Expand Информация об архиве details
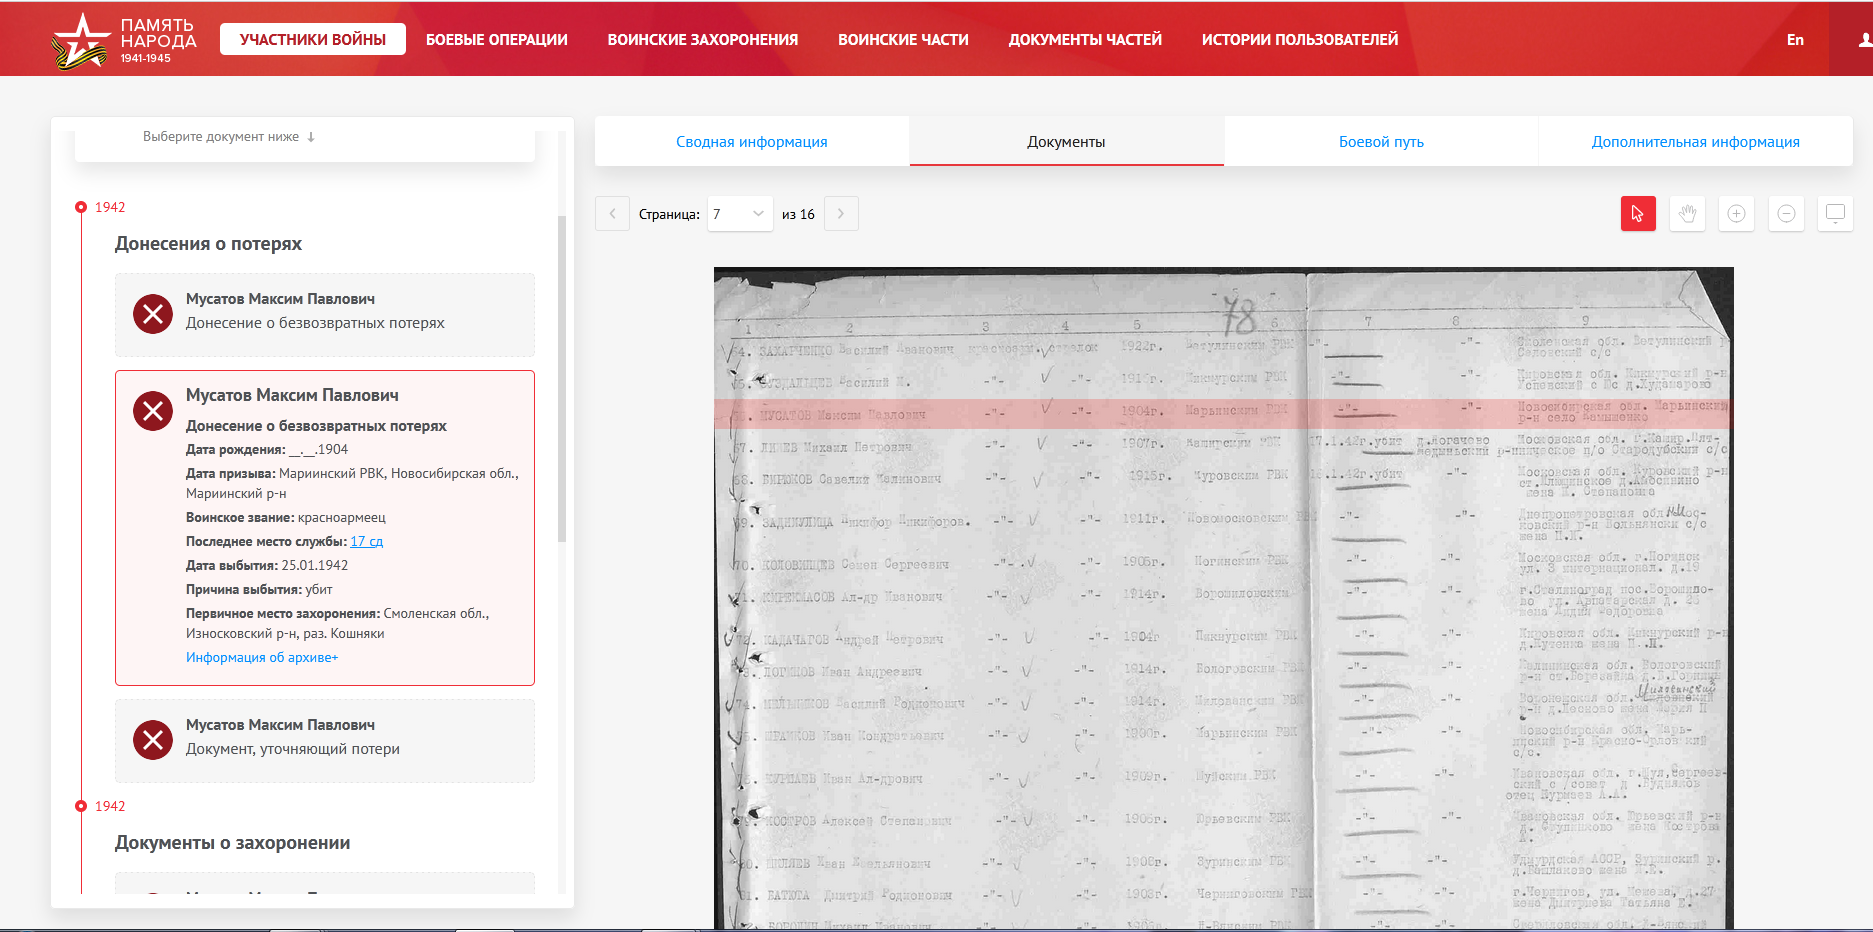Viewport: 1873px width, 932px height. 262,657
